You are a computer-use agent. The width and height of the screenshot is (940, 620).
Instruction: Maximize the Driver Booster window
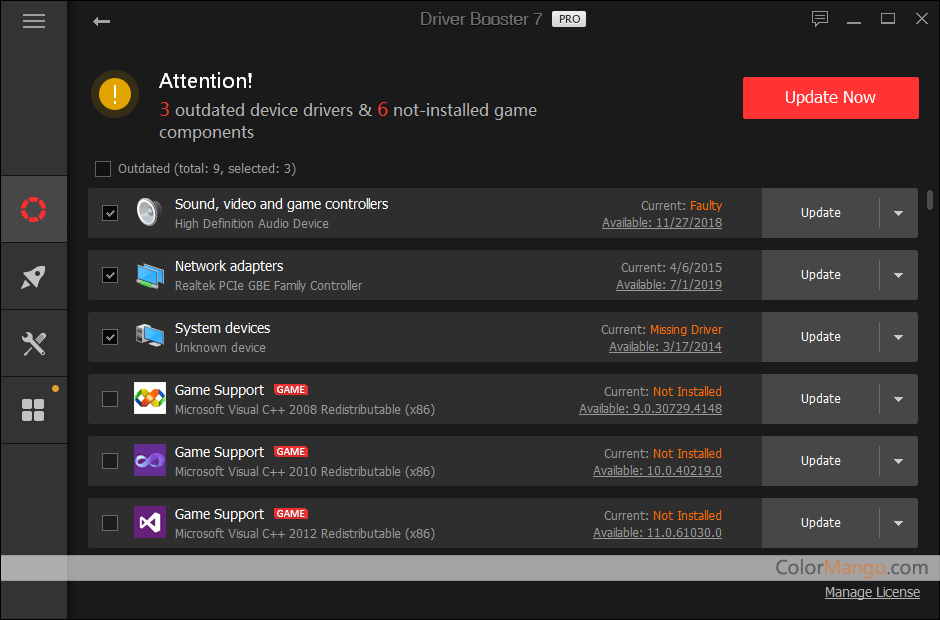point(888,19)
